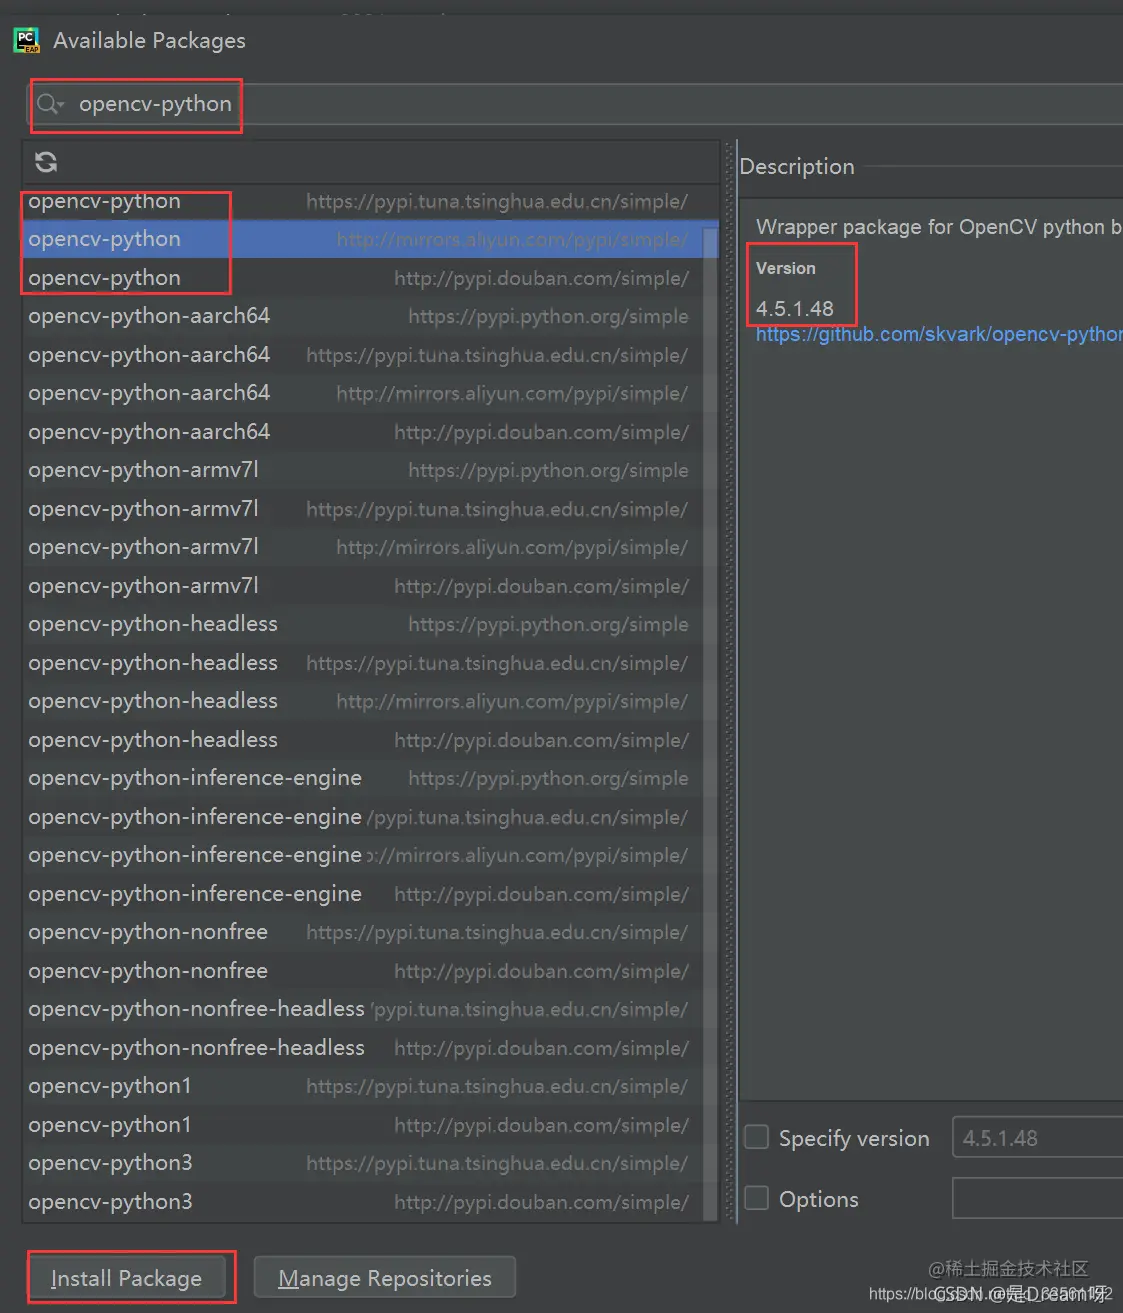Screen dimensions: 1123x1313
Task: Select opencv-python-nonfree-headless from douban mirror
Action: point(362,1048)
